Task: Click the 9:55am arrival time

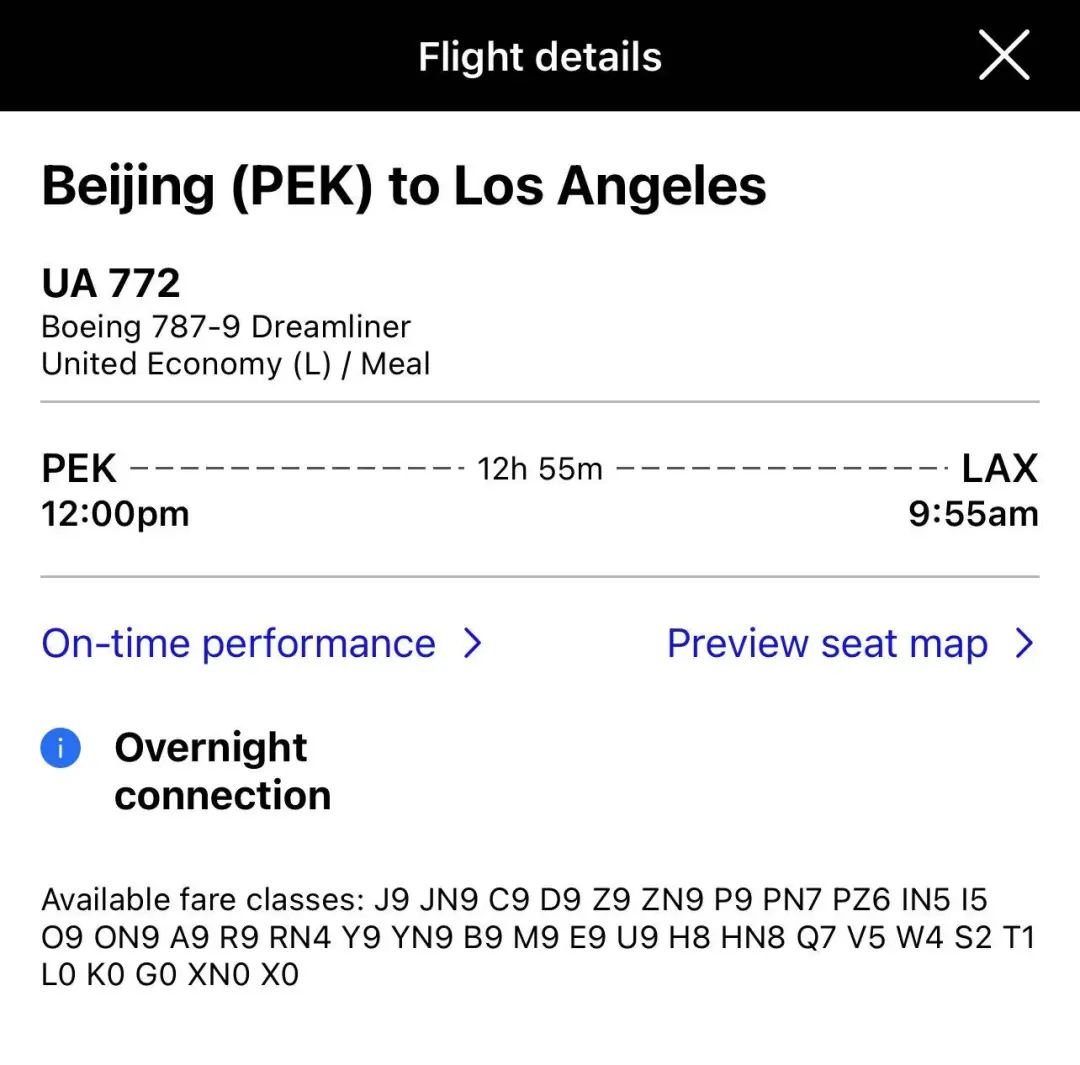Action: [973, 514]
